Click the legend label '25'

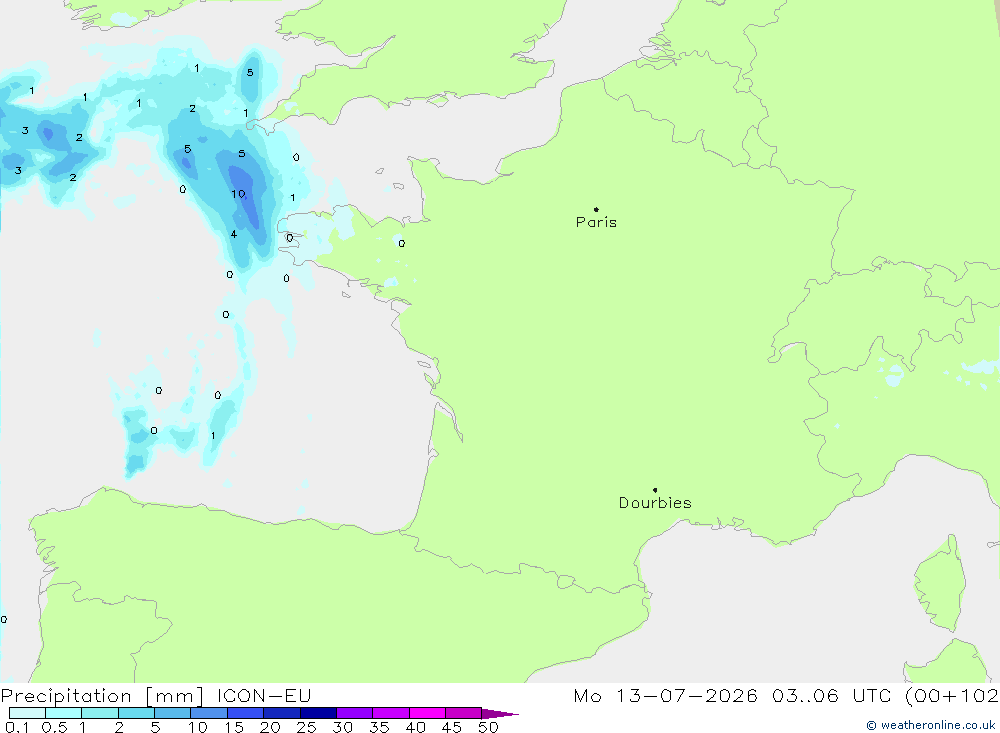click(x=306, y=727)
